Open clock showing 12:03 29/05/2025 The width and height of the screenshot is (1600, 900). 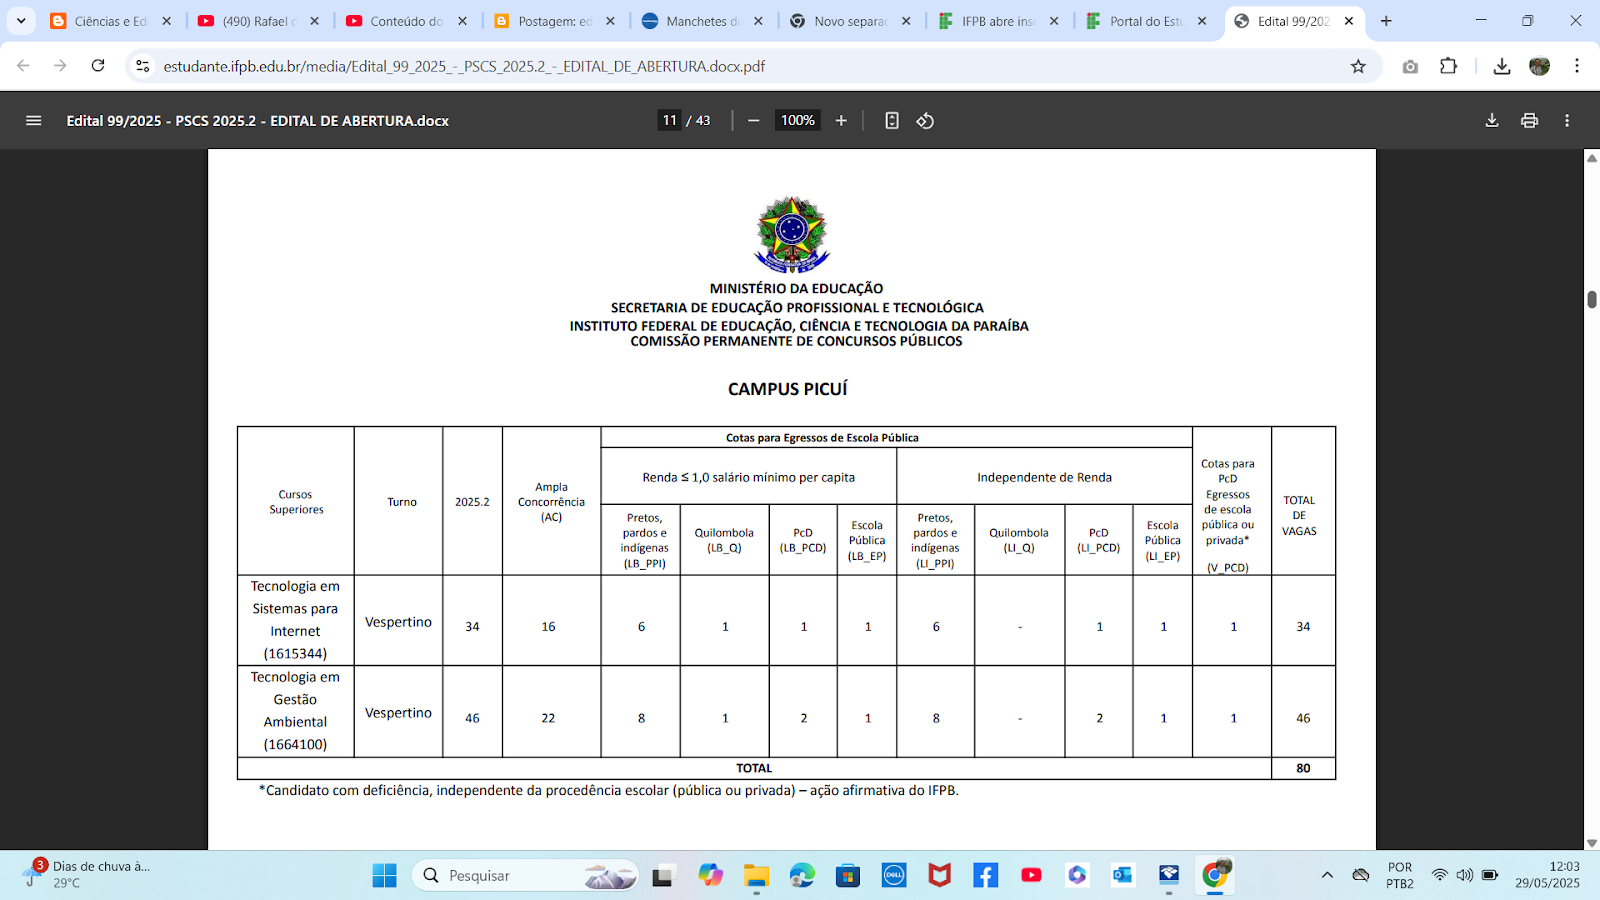[1547, 875]
